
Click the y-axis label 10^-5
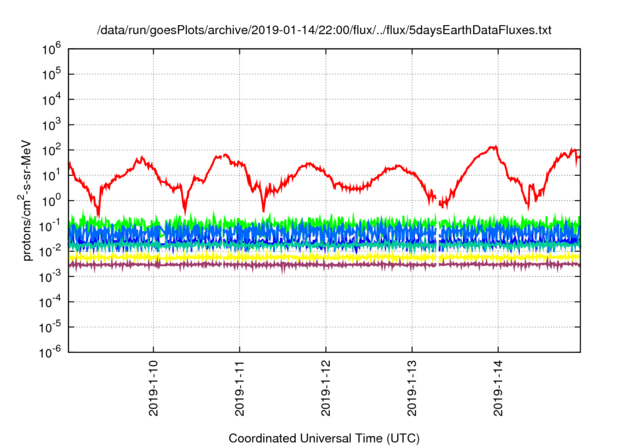[x=51, y=327]
